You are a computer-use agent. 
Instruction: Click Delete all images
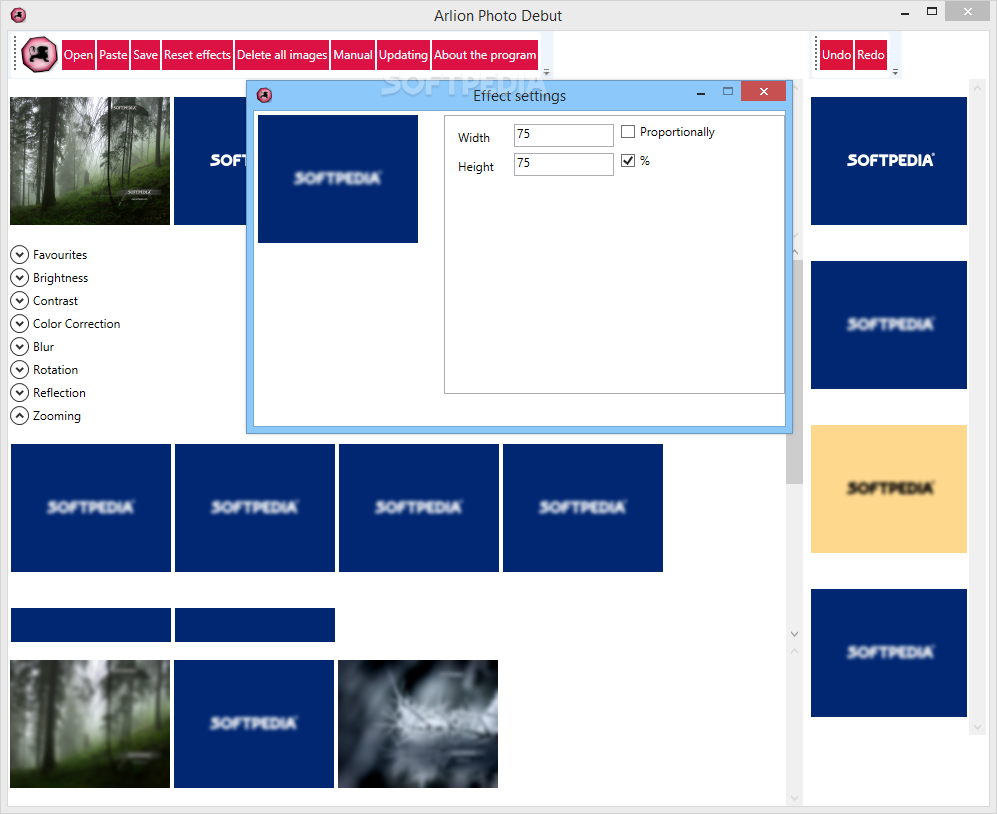[282, 55]
